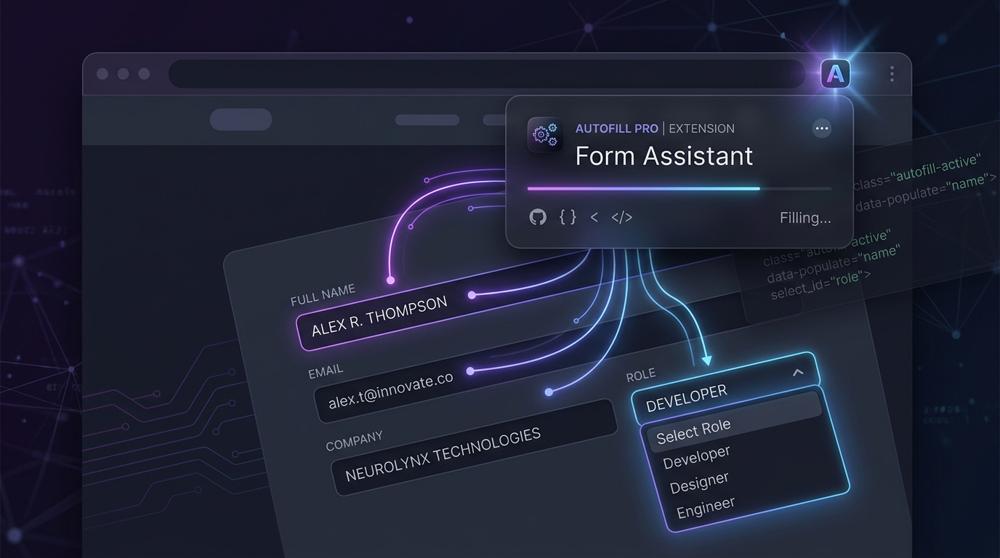Click the Role combo box showing DEVELOPER
1000x558 pixels.
tap(725, 389)
